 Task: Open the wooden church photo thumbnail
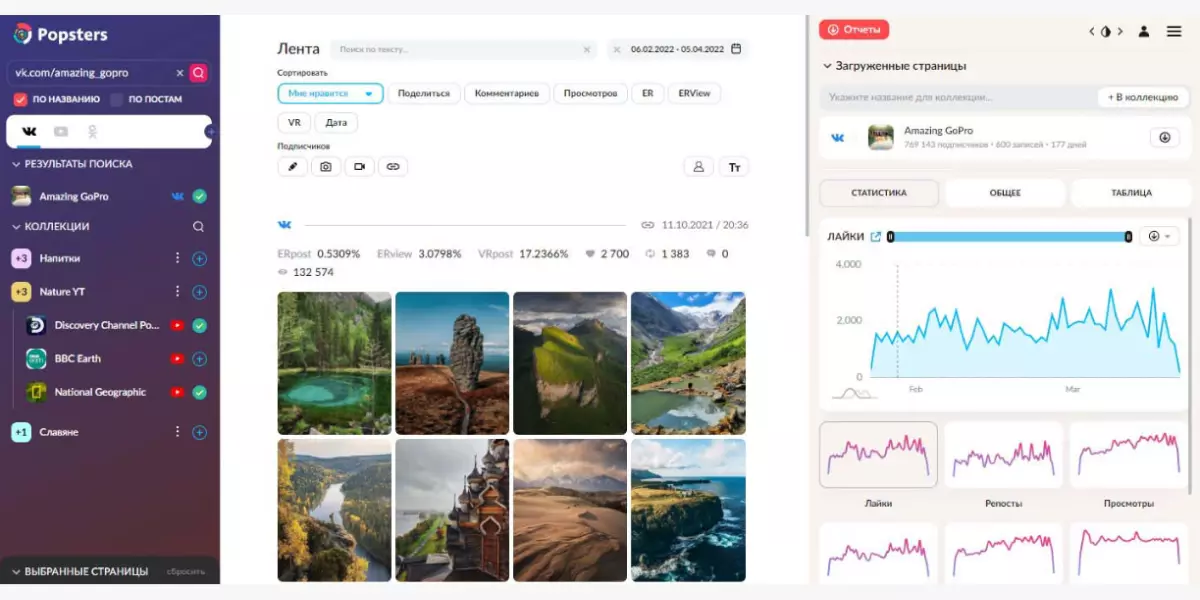[x=452, y=510]
